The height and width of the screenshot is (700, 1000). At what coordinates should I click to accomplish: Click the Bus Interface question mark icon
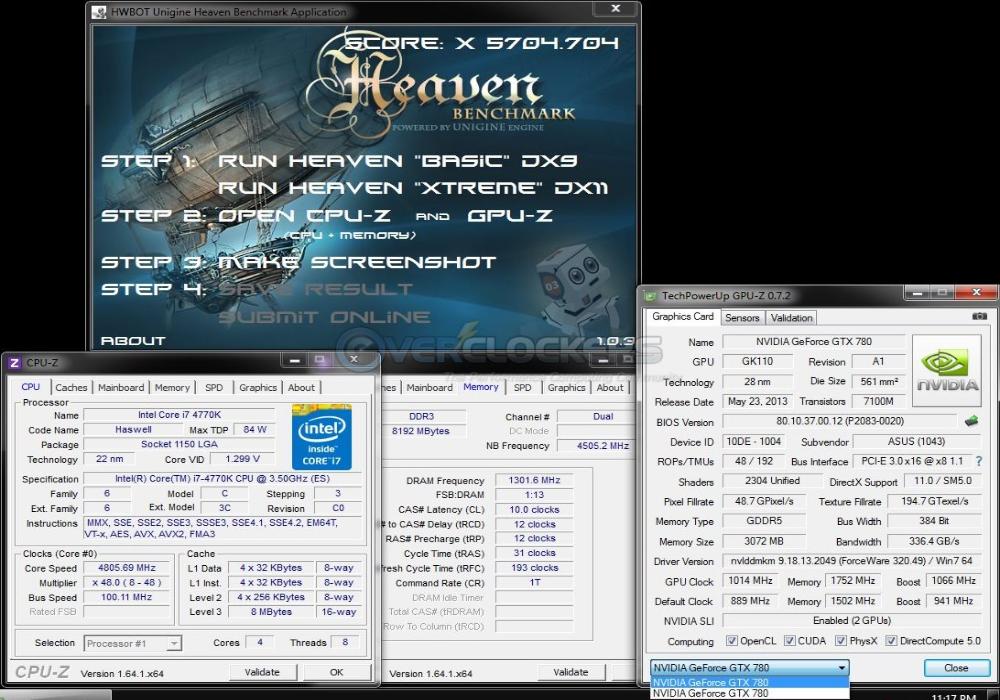pos(978,461)
